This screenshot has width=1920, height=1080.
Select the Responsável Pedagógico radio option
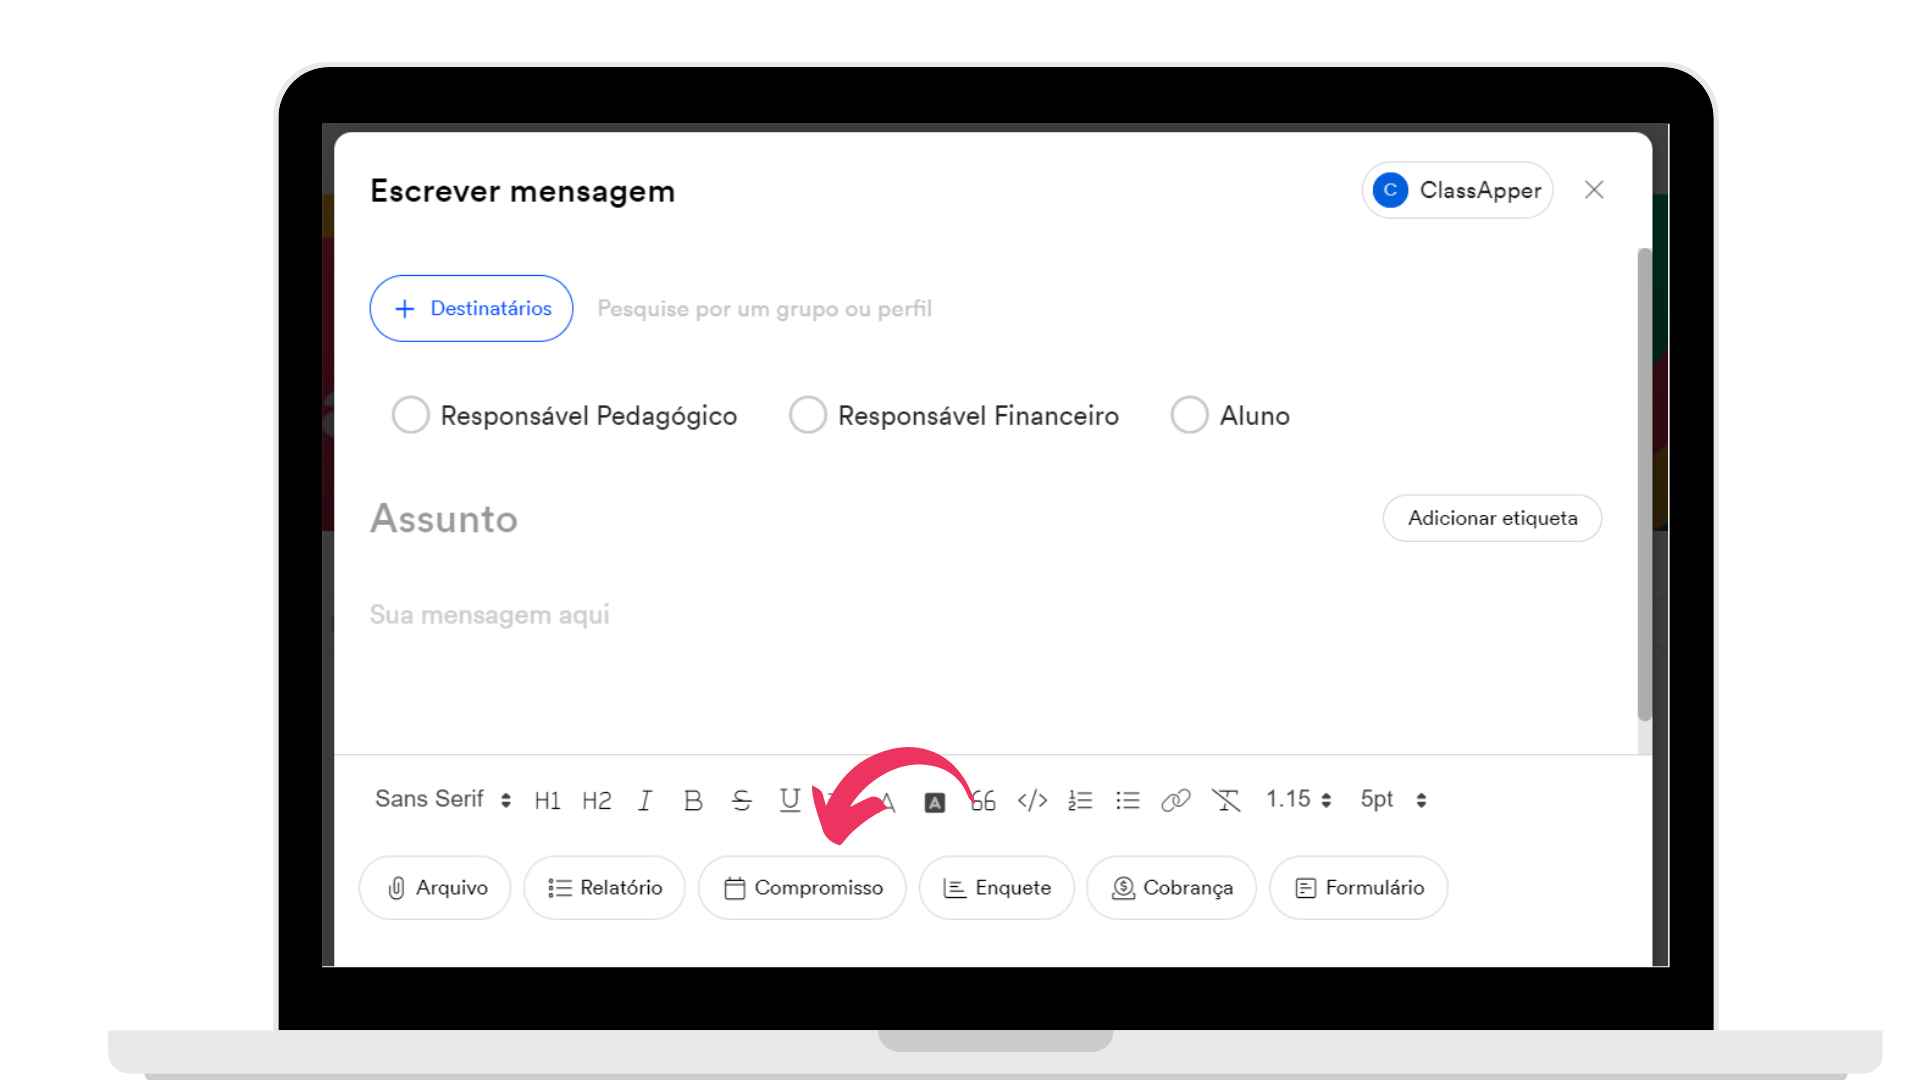[410, 414]
